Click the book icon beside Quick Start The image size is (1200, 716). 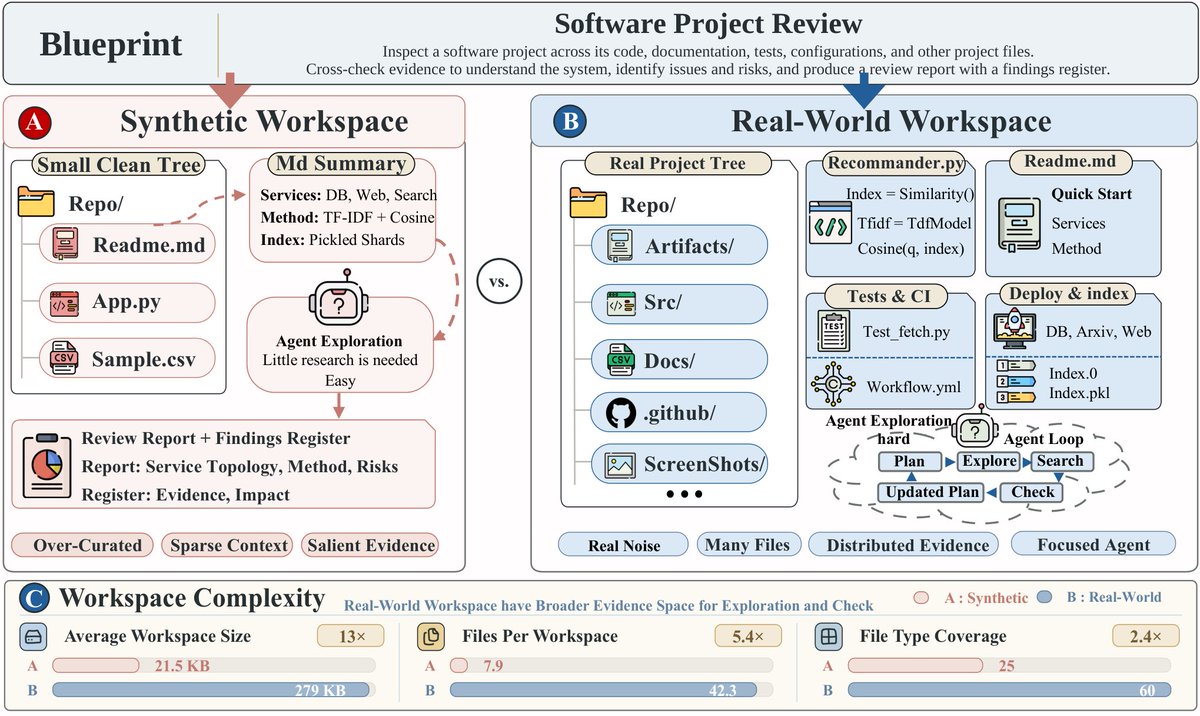(1019, 222)
